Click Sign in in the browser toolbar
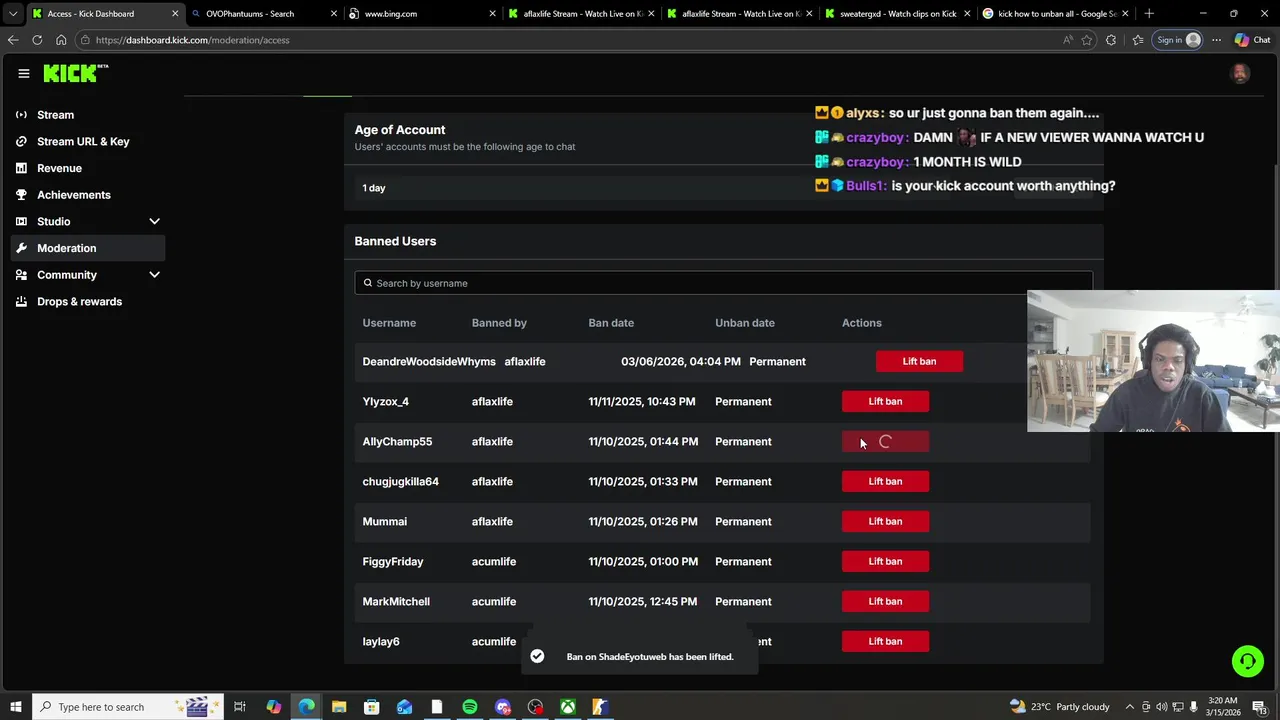 click(1178, 40)
